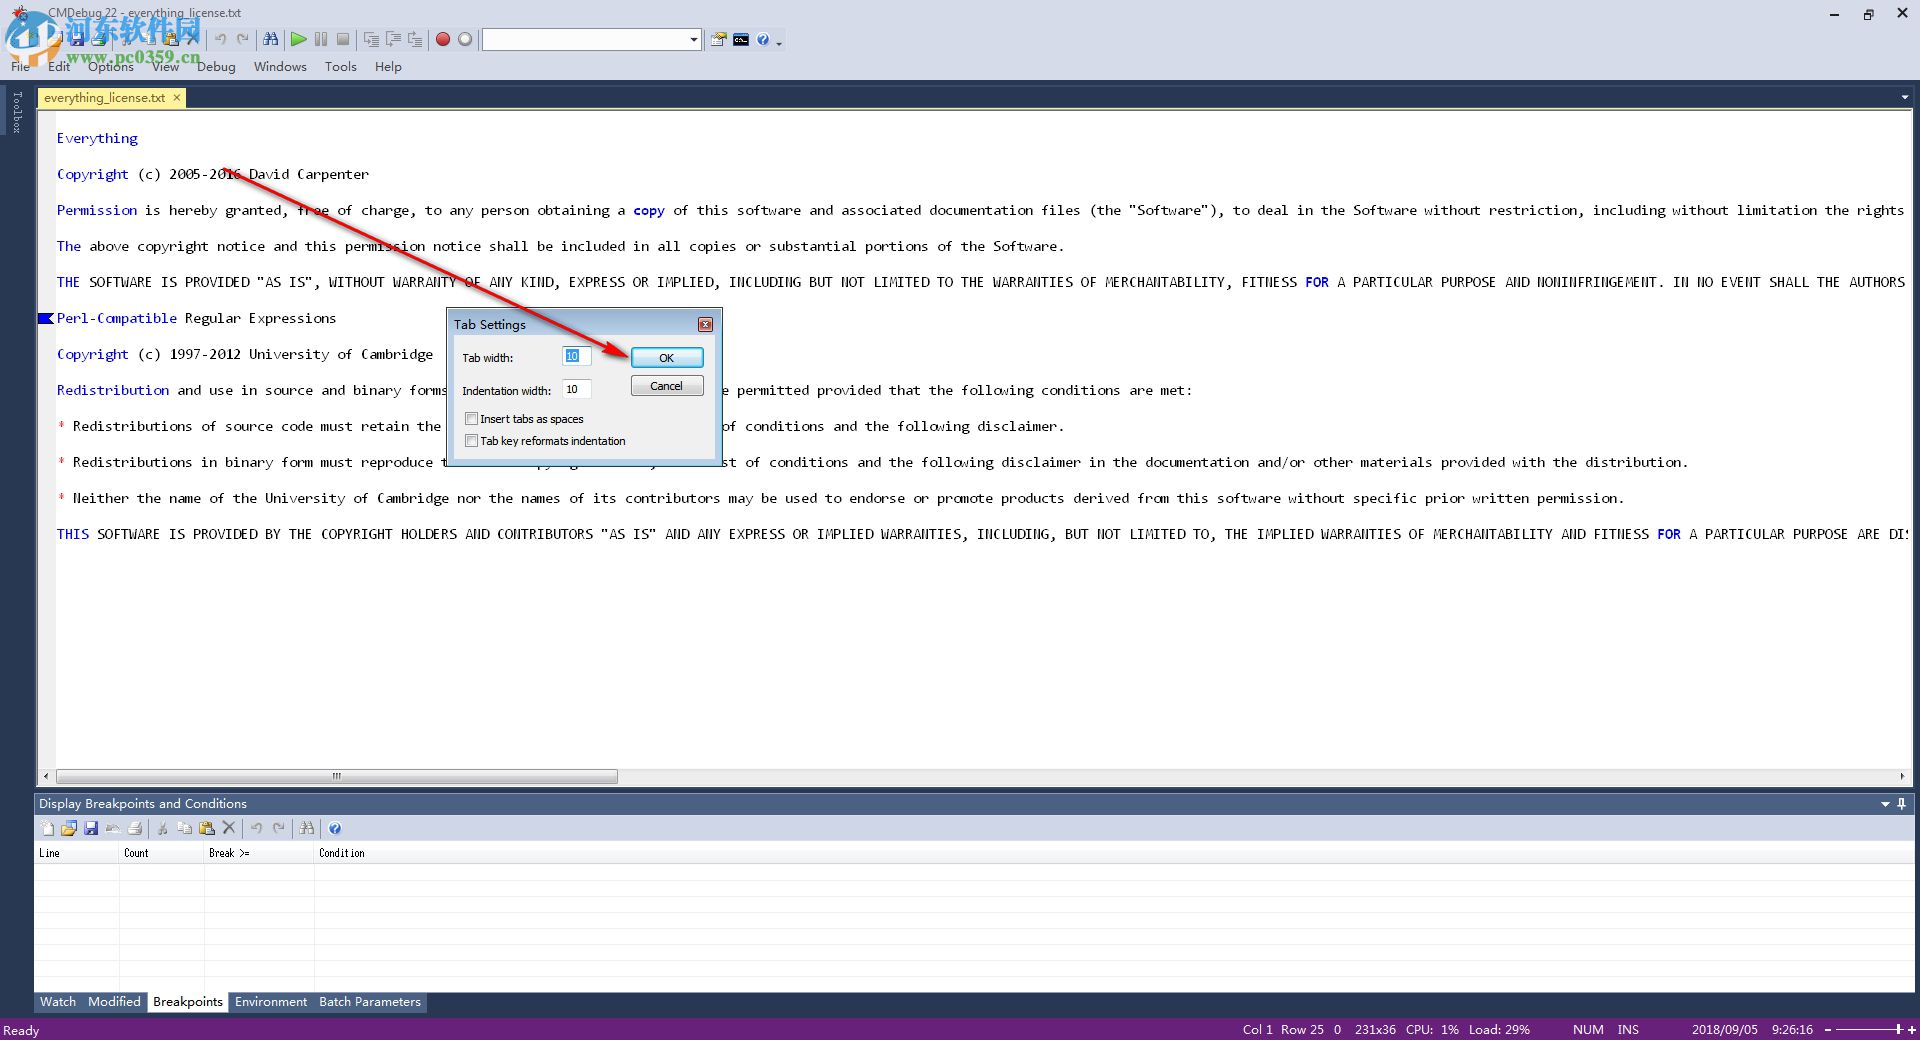Stop debugging with the Stop icon
This screenshot has height=1040, width=1920.
point(343,39)
